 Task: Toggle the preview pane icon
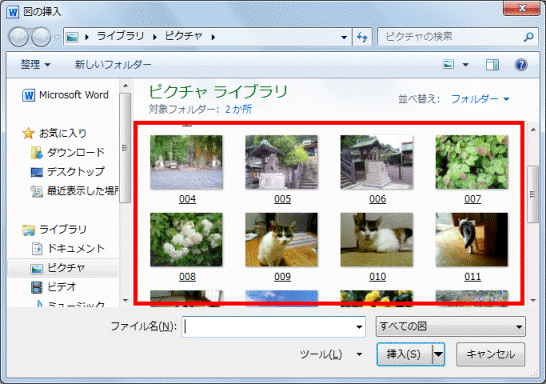click(x=492, y=64)
